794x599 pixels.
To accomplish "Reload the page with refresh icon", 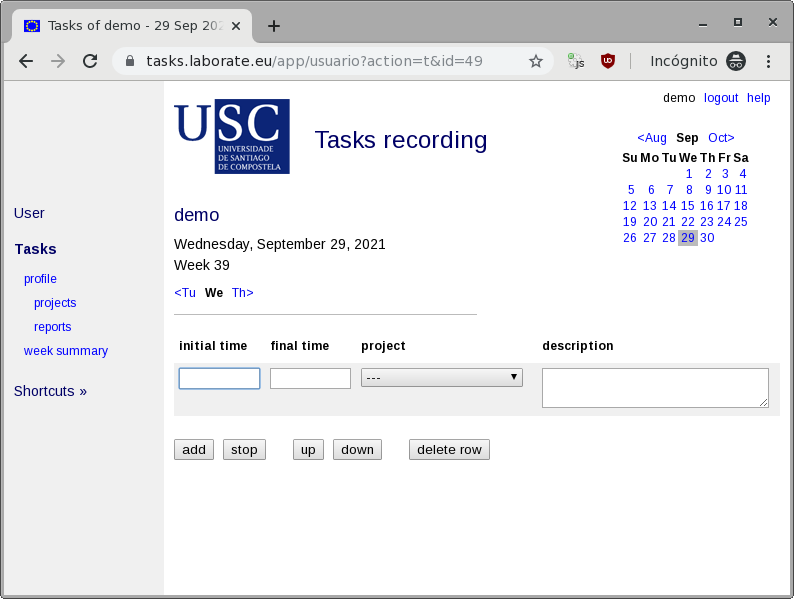I will click(x=90, y=61).
